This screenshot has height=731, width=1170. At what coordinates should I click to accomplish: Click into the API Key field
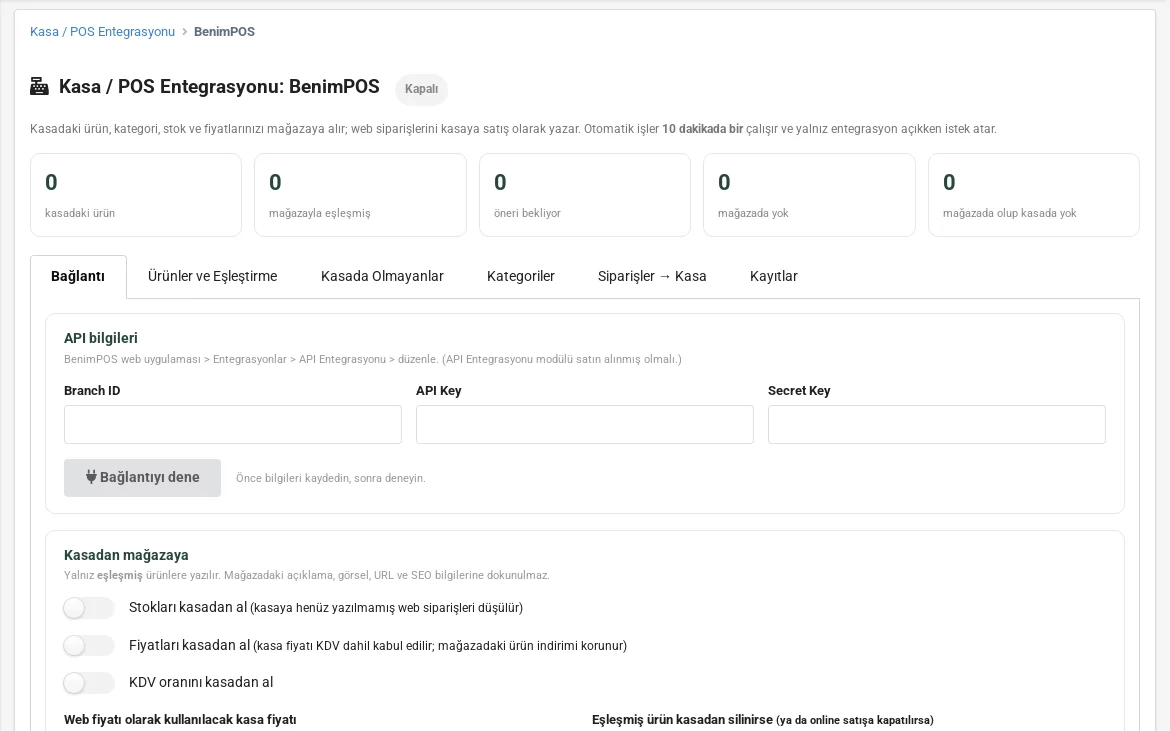click(585, 424)
